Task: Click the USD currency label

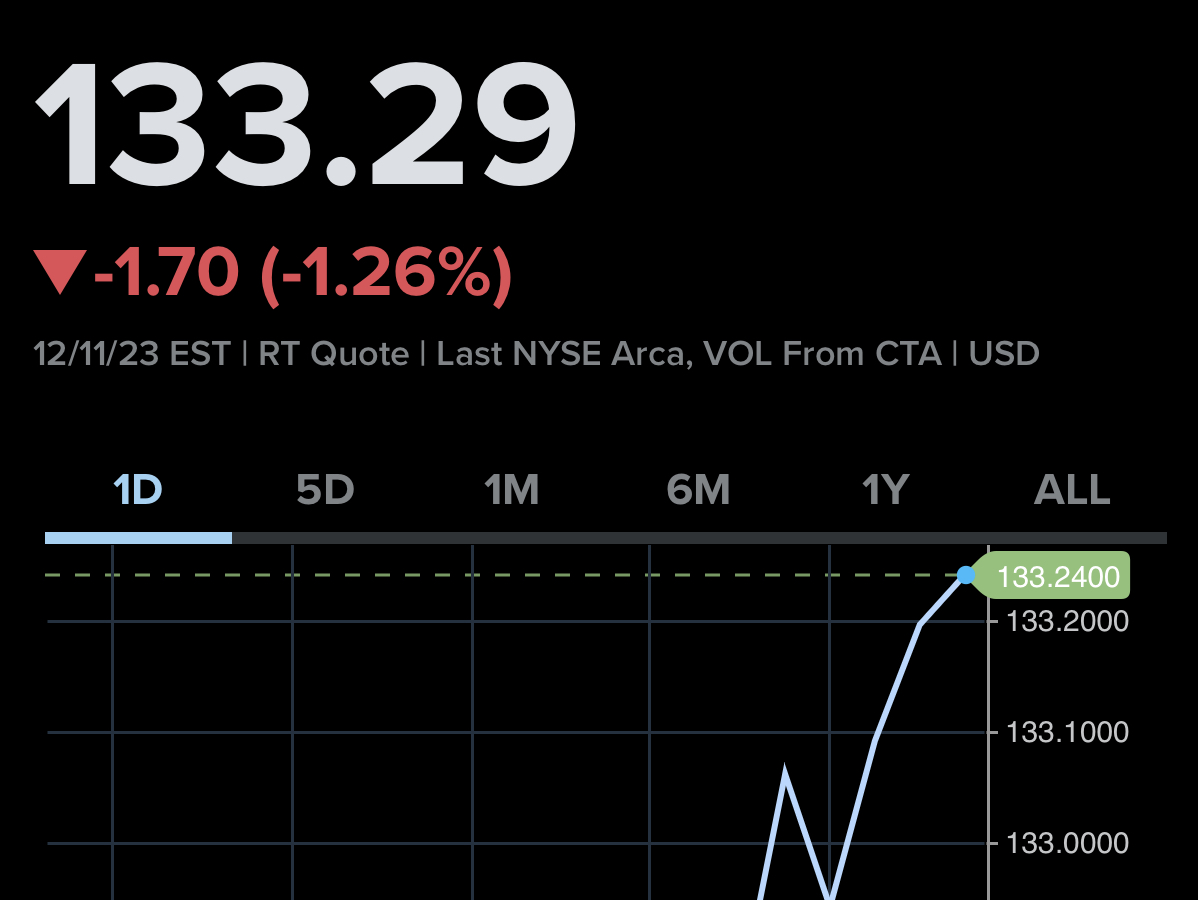Action: 1004,354
